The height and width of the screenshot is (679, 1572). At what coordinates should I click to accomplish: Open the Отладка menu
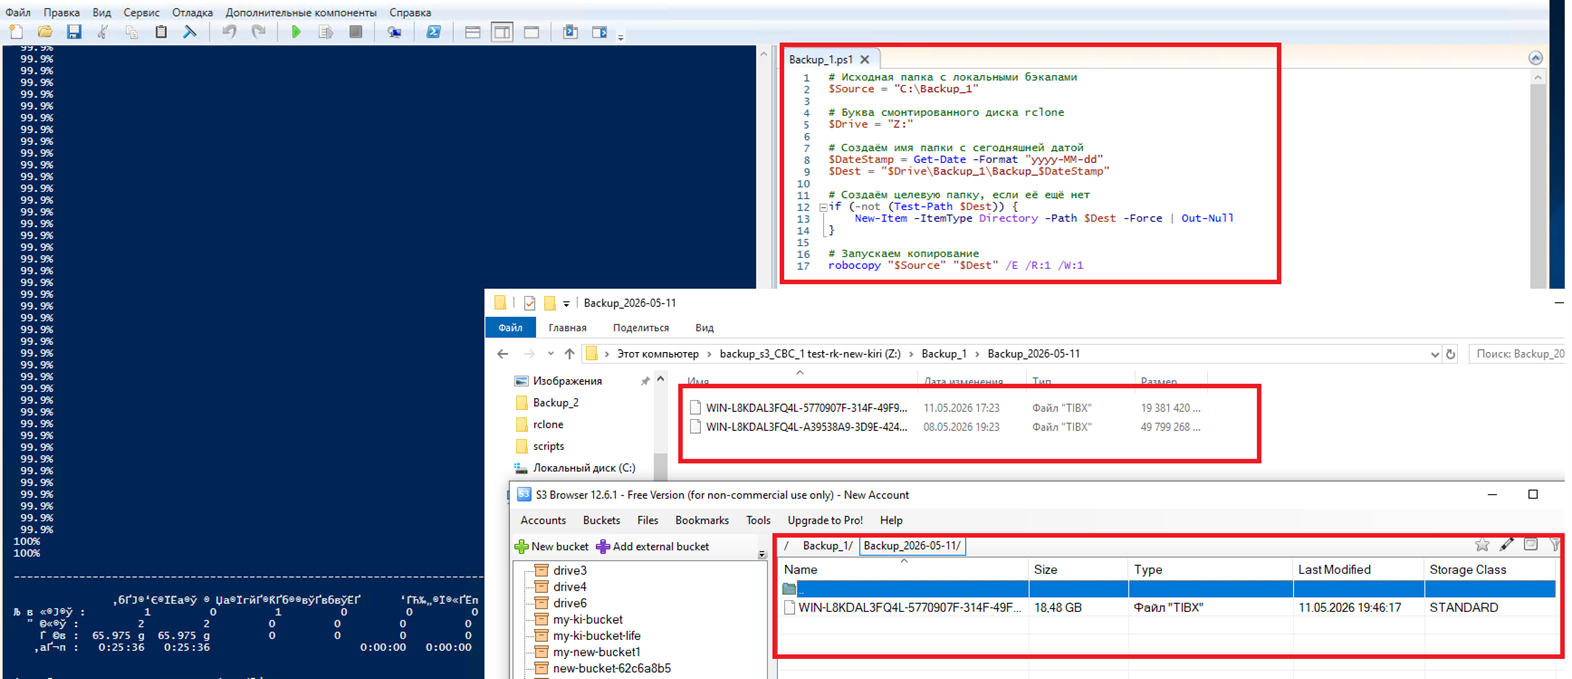click(192, 13)
